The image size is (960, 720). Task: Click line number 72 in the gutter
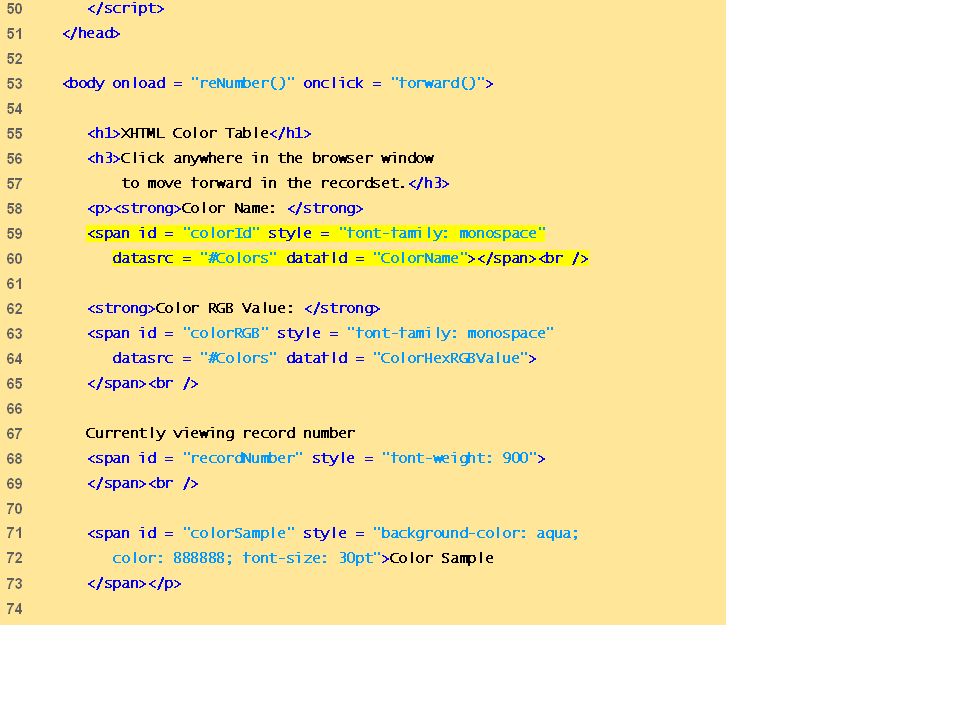tap(14, 558)
